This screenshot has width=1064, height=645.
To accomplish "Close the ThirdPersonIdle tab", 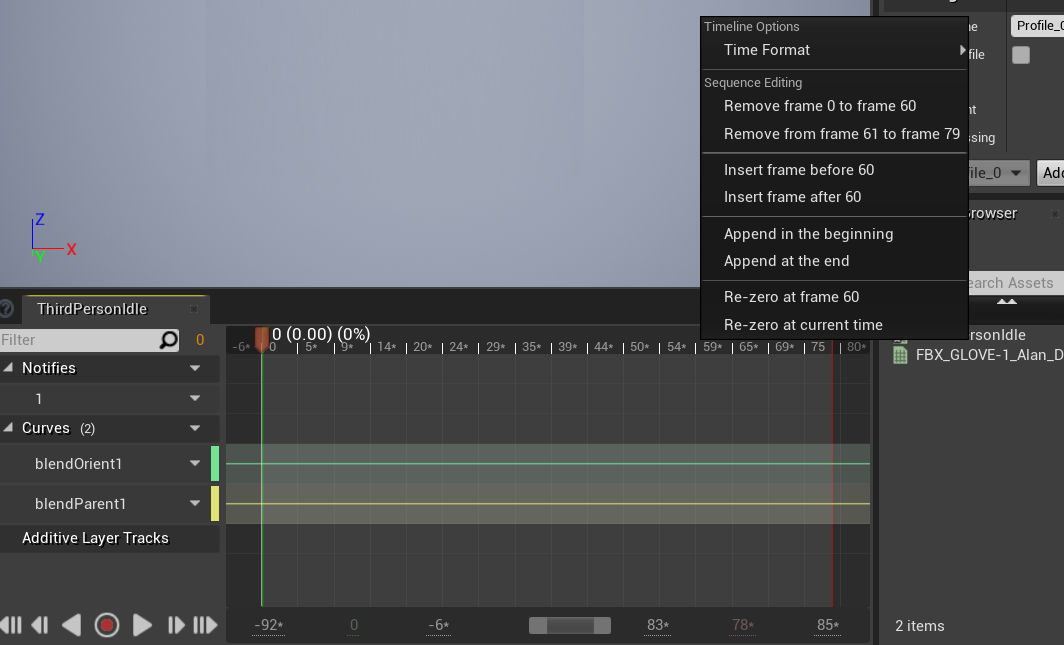I will click(193, 309).
